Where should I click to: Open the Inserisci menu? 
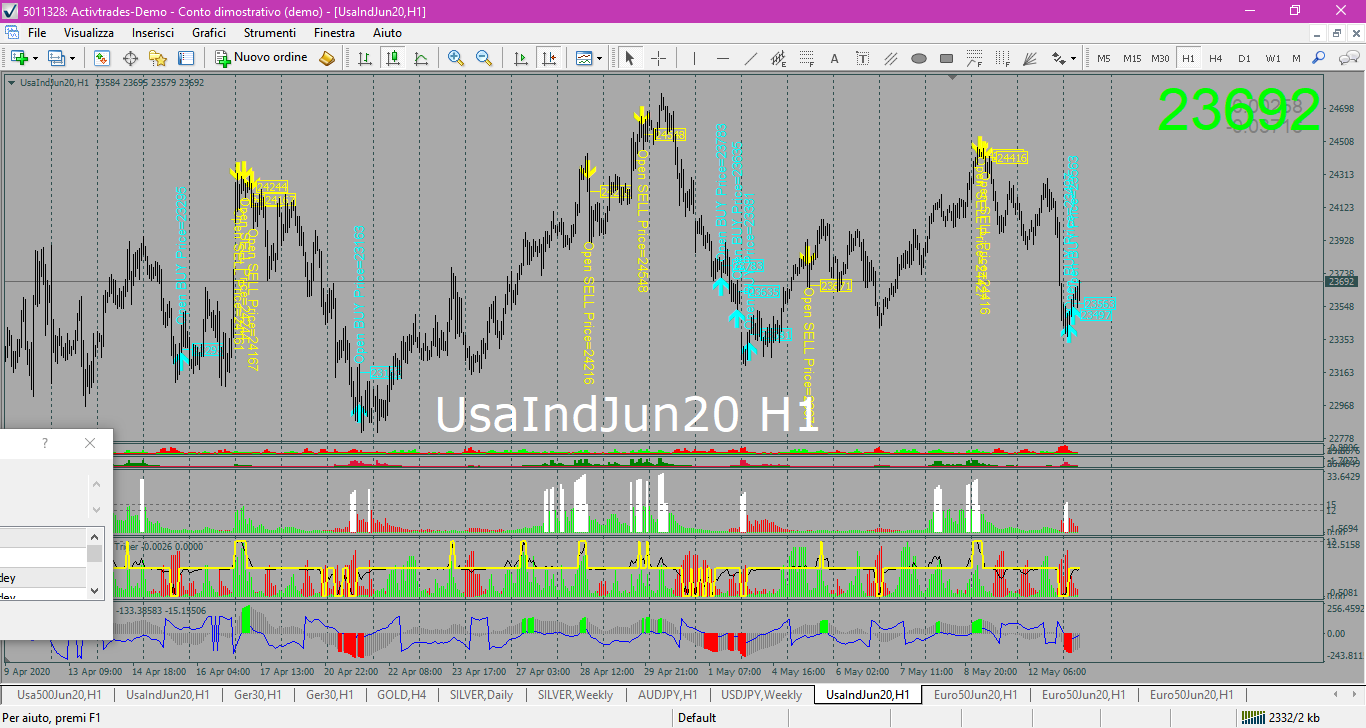[153, 33]
